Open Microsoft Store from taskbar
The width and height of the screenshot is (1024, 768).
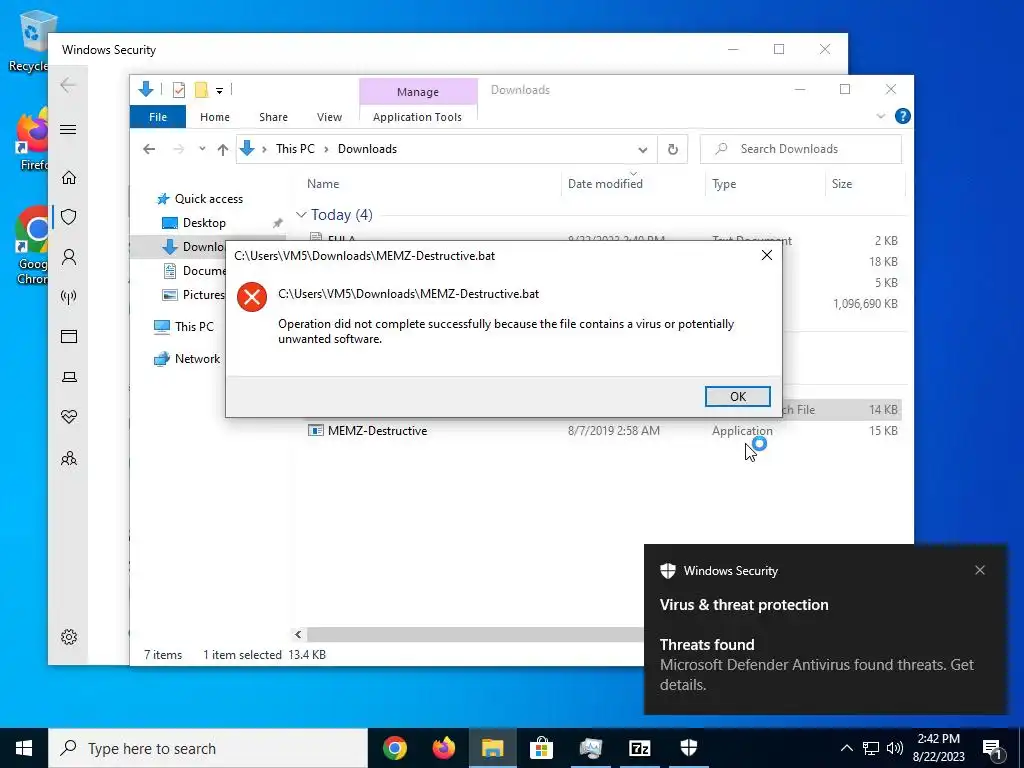click(x=541, y=748)
